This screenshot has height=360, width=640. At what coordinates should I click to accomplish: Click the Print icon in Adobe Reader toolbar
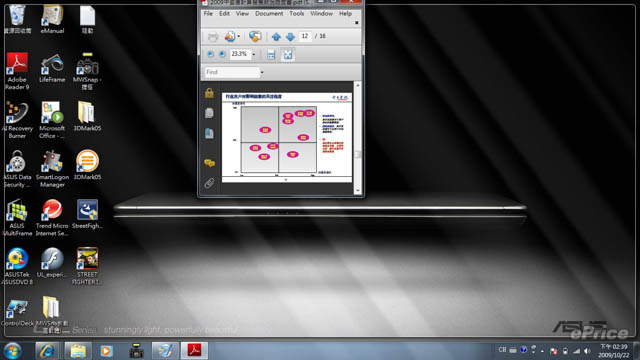(x=213, y=37)
